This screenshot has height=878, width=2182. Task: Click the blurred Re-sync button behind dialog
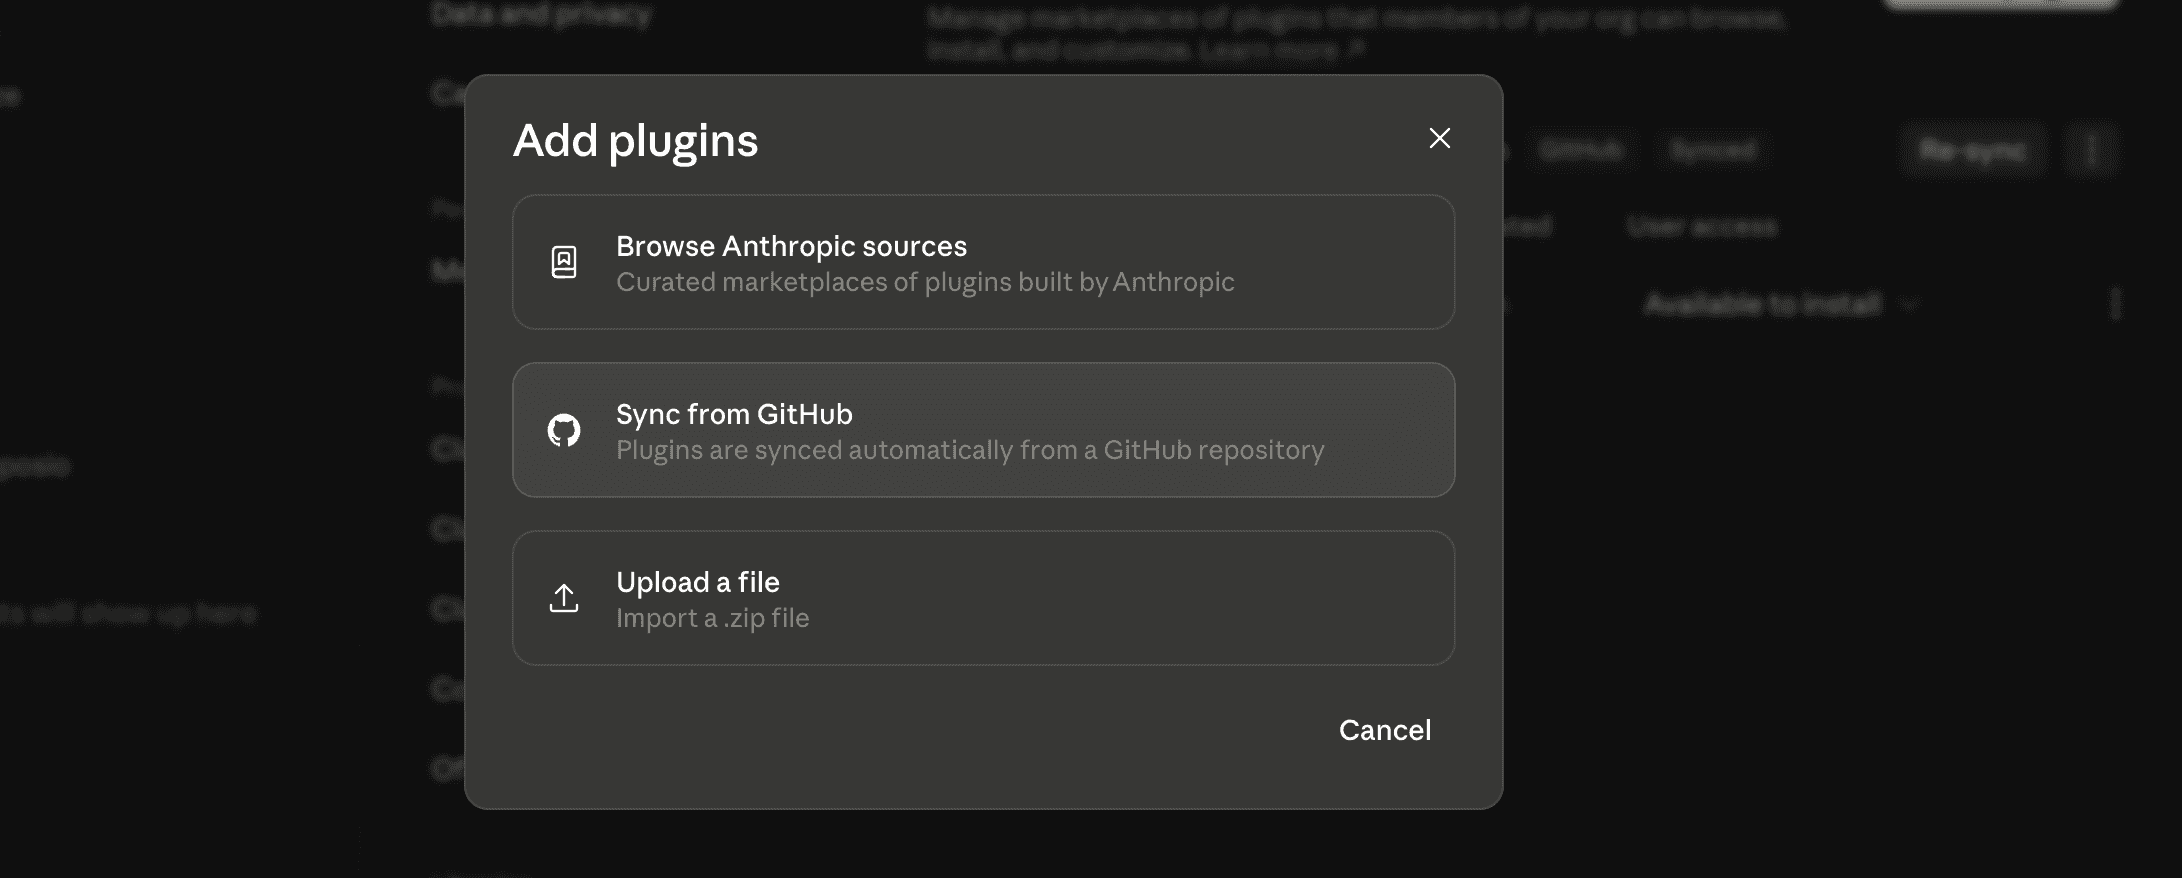tap(1973, 151)
